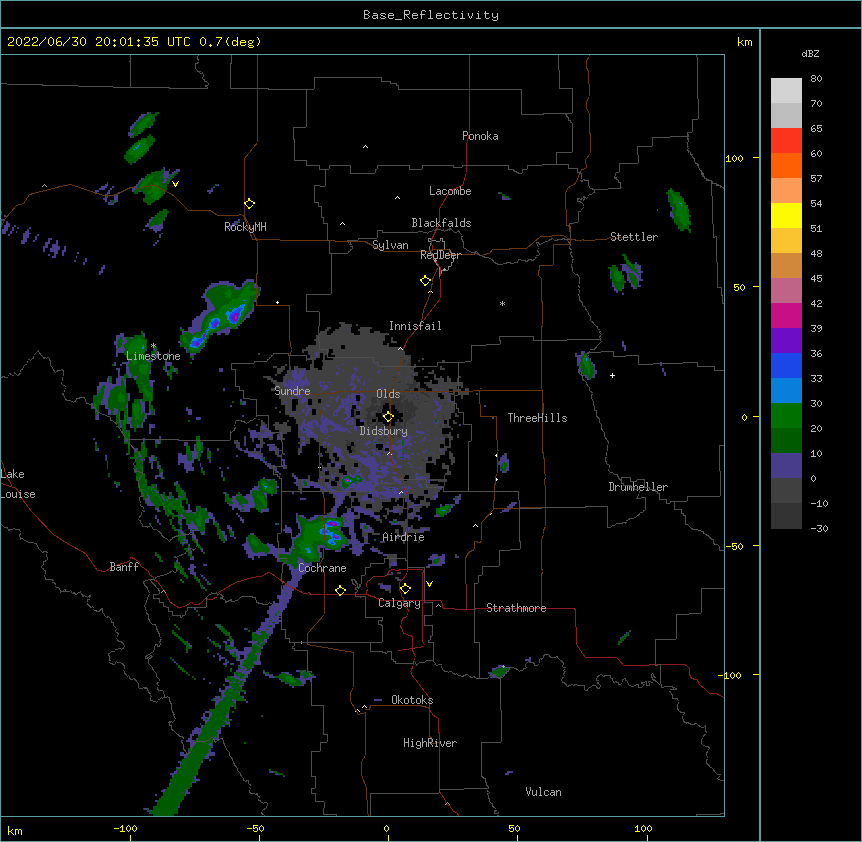Click the 100 tick on the right axis

pyautogui.click(x=734, y=158)
